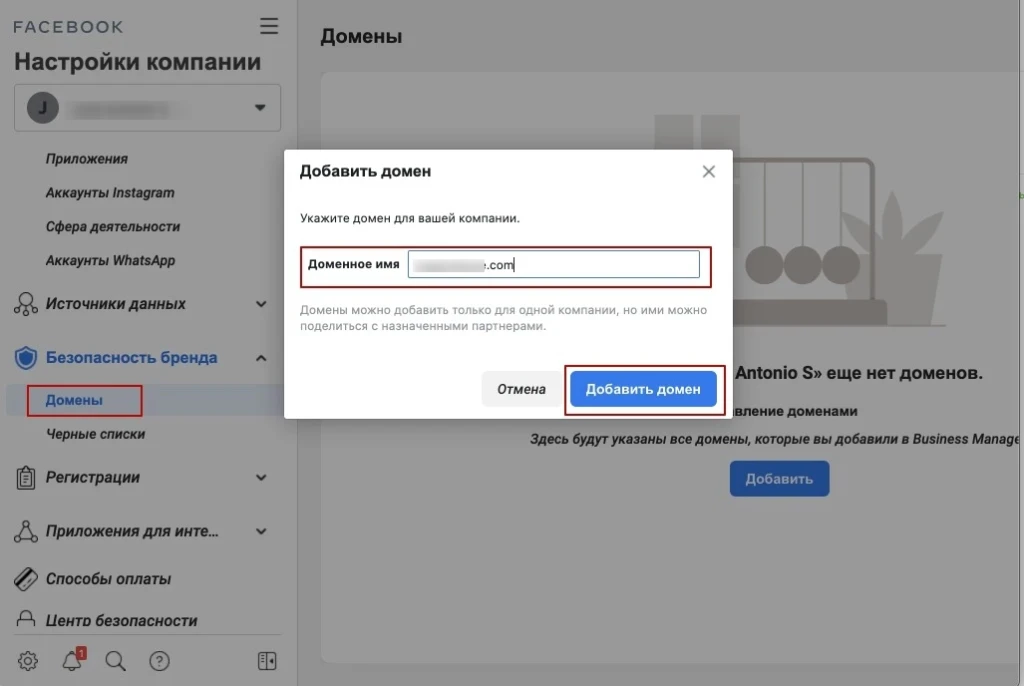
Task: Open notifications bell icon
Action: click(x=72, y=660)
